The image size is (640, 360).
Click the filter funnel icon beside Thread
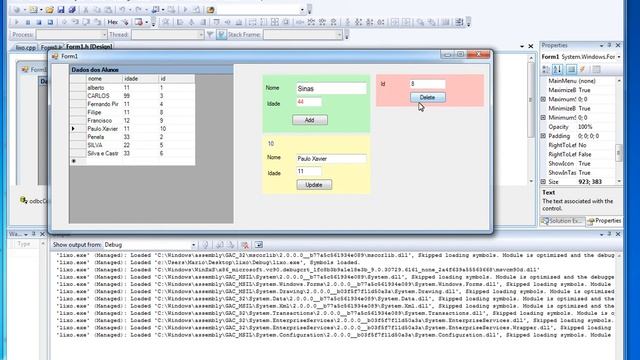(210, 35)
